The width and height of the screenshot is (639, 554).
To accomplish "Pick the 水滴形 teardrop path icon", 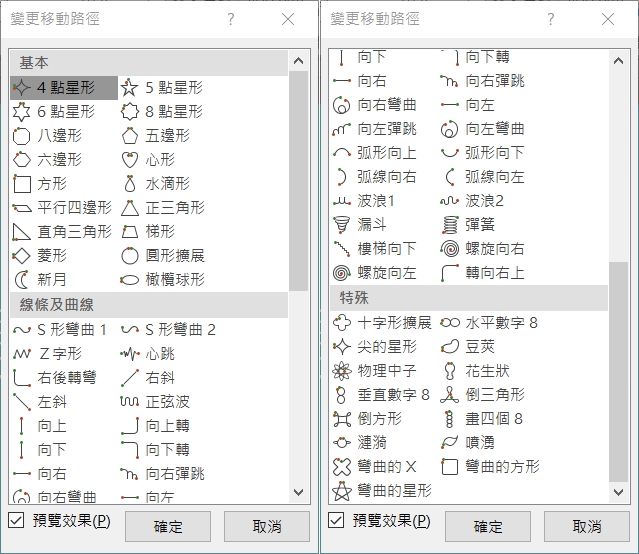I will coord(130,184).
